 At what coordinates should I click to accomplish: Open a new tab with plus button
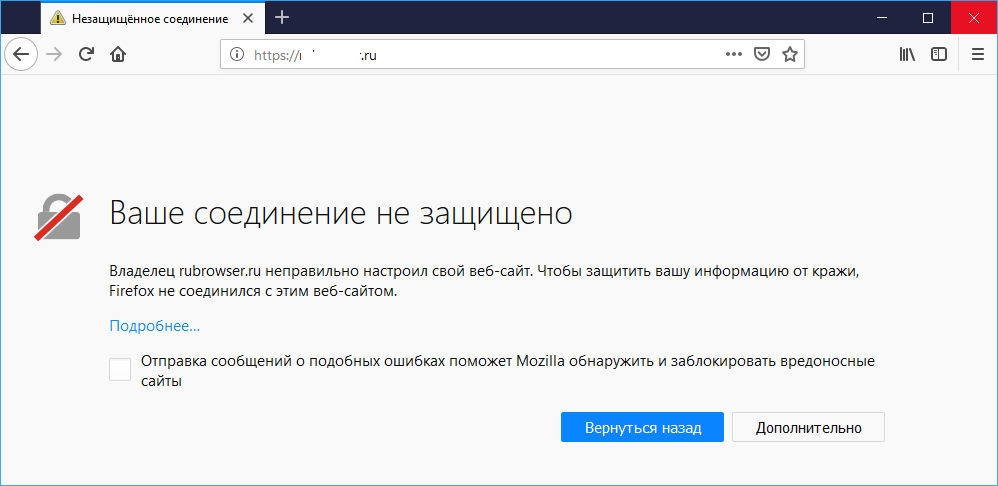(x=281, y=18)
